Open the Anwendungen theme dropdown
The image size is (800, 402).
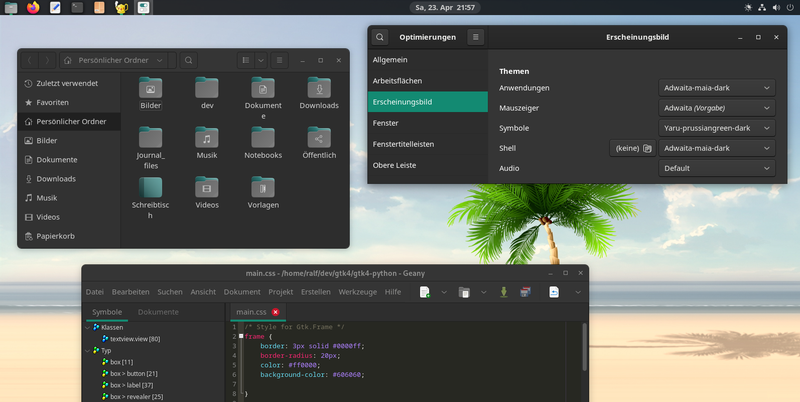pos(717,88)
